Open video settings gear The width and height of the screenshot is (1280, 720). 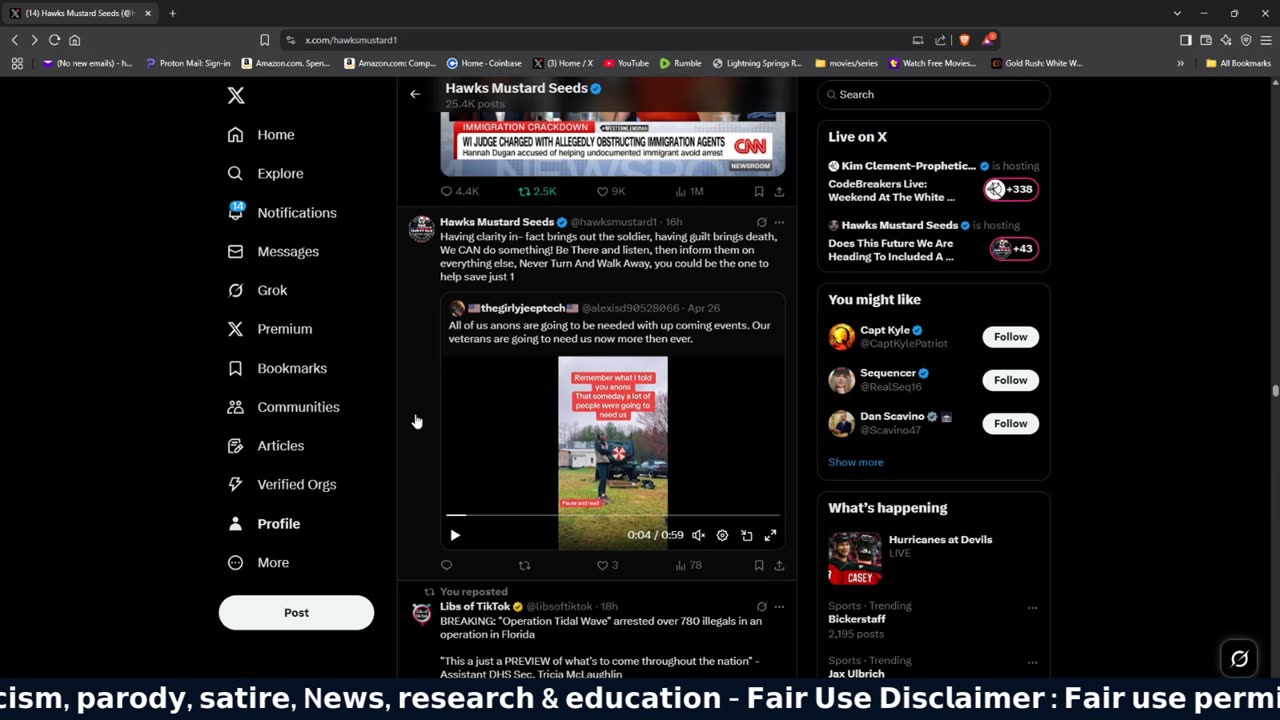pos(722,535)
